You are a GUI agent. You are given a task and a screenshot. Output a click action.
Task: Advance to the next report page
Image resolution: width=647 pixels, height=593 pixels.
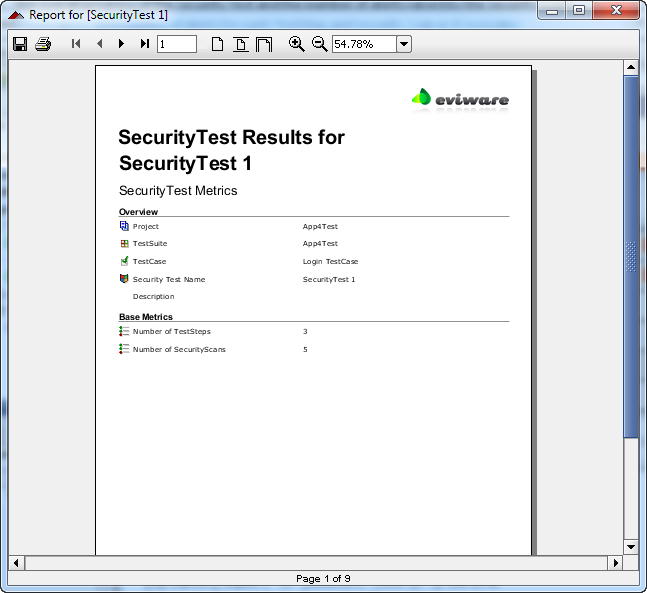tap(121, 44)
